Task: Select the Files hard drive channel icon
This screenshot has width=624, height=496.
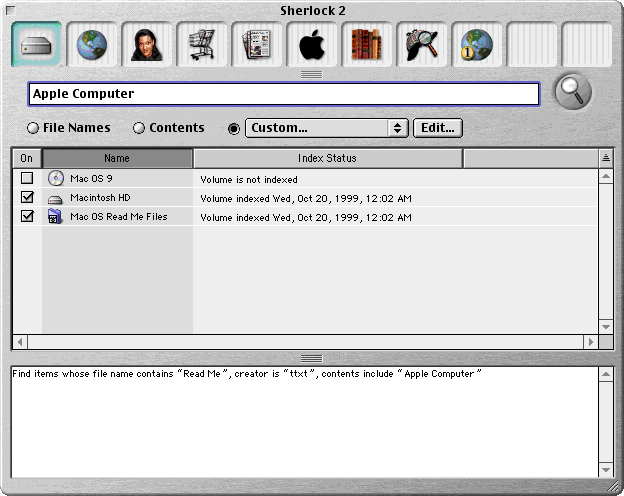Action: tap(36, 44)
